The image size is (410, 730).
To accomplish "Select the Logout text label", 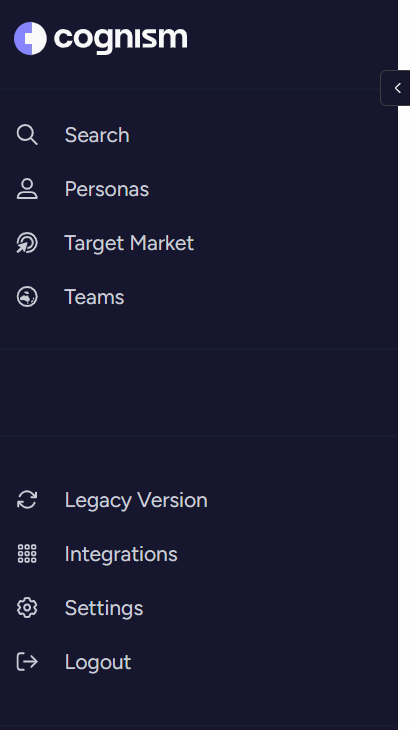I will (98, 662).
